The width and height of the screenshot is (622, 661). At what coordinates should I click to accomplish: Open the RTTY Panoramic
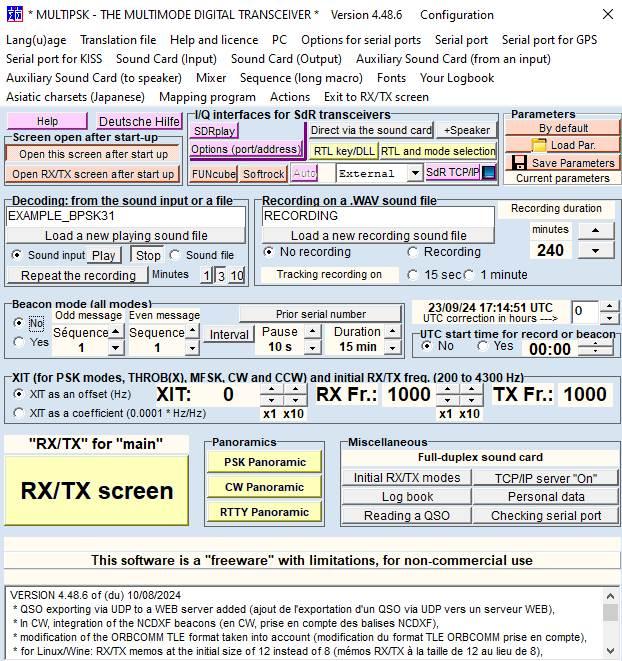[264, 512]
